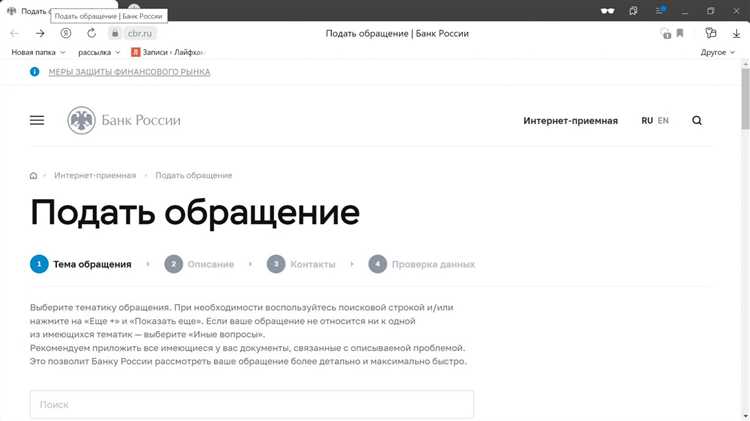Click the blue info icon in the banner

[x=34, y=72]
